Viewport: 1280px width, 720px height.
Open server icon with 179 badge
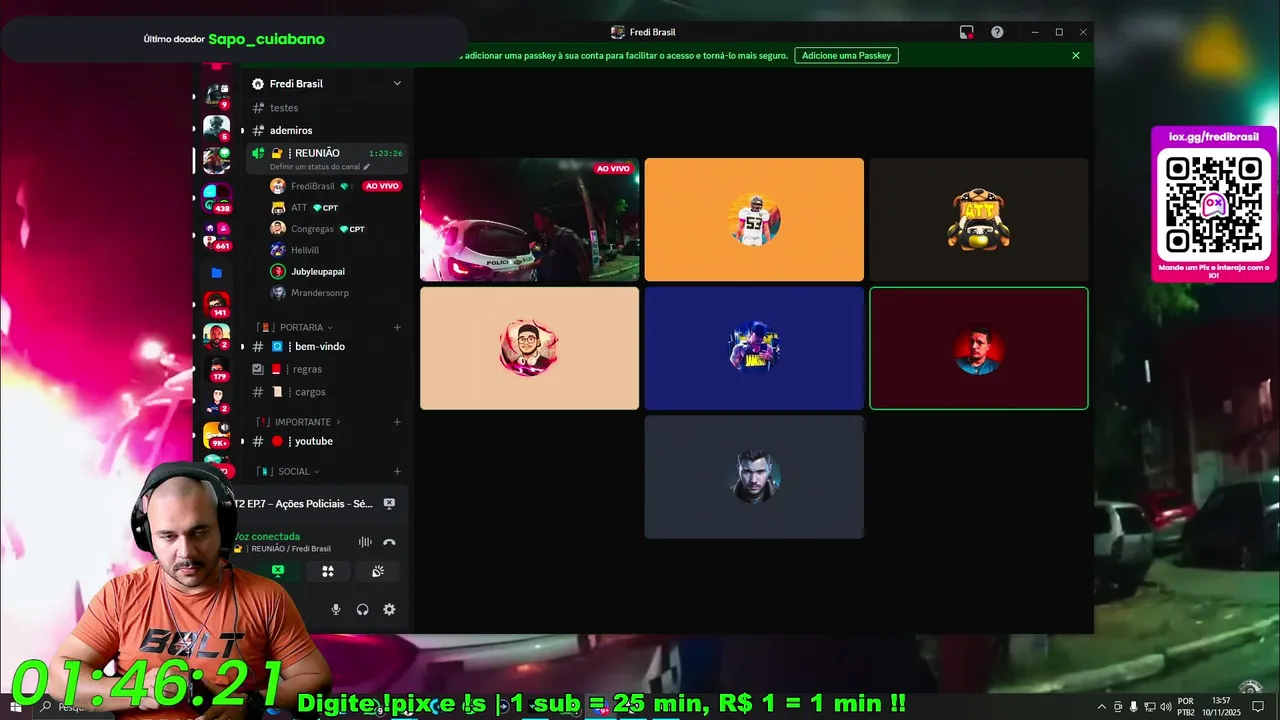(x=216, y=368)
